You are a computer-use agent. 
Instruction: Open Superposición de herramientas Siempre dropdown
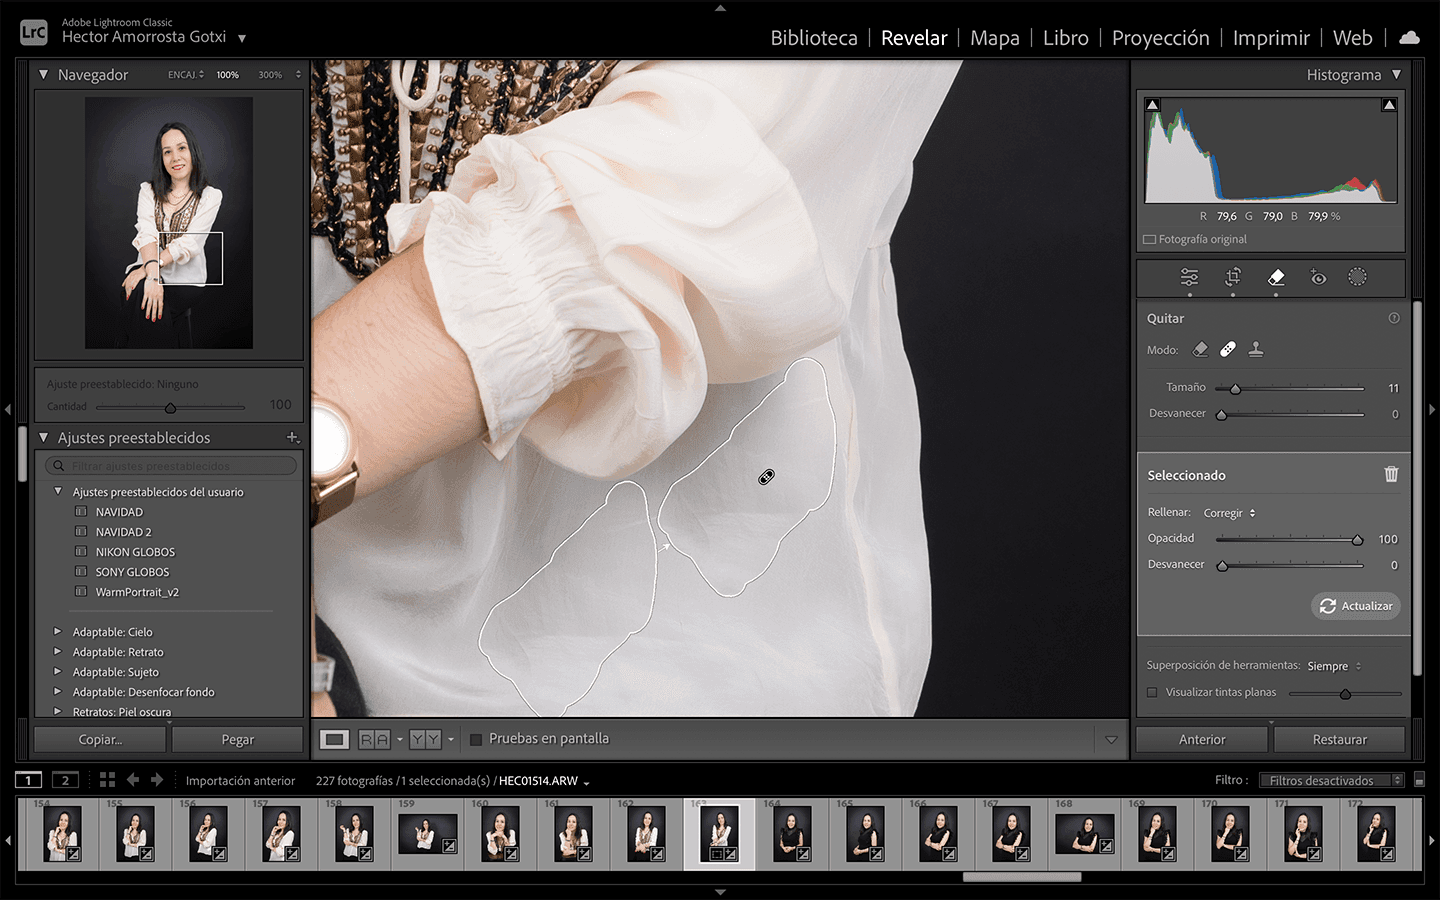[1334, 666]
